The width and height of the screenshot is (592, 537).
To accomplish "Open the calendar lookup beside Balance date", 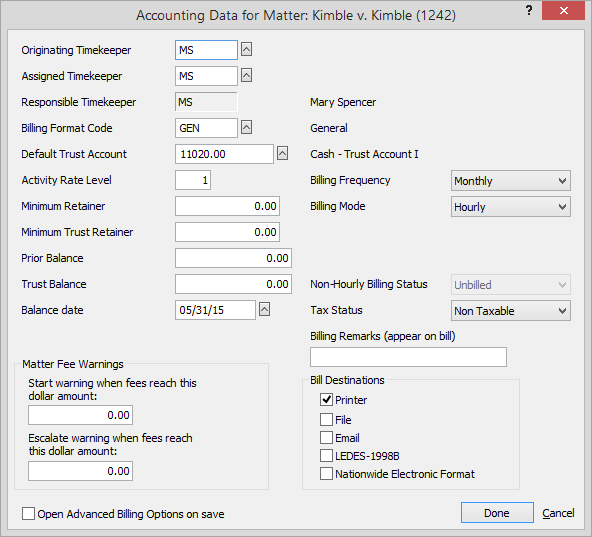I will coord(264,310).
